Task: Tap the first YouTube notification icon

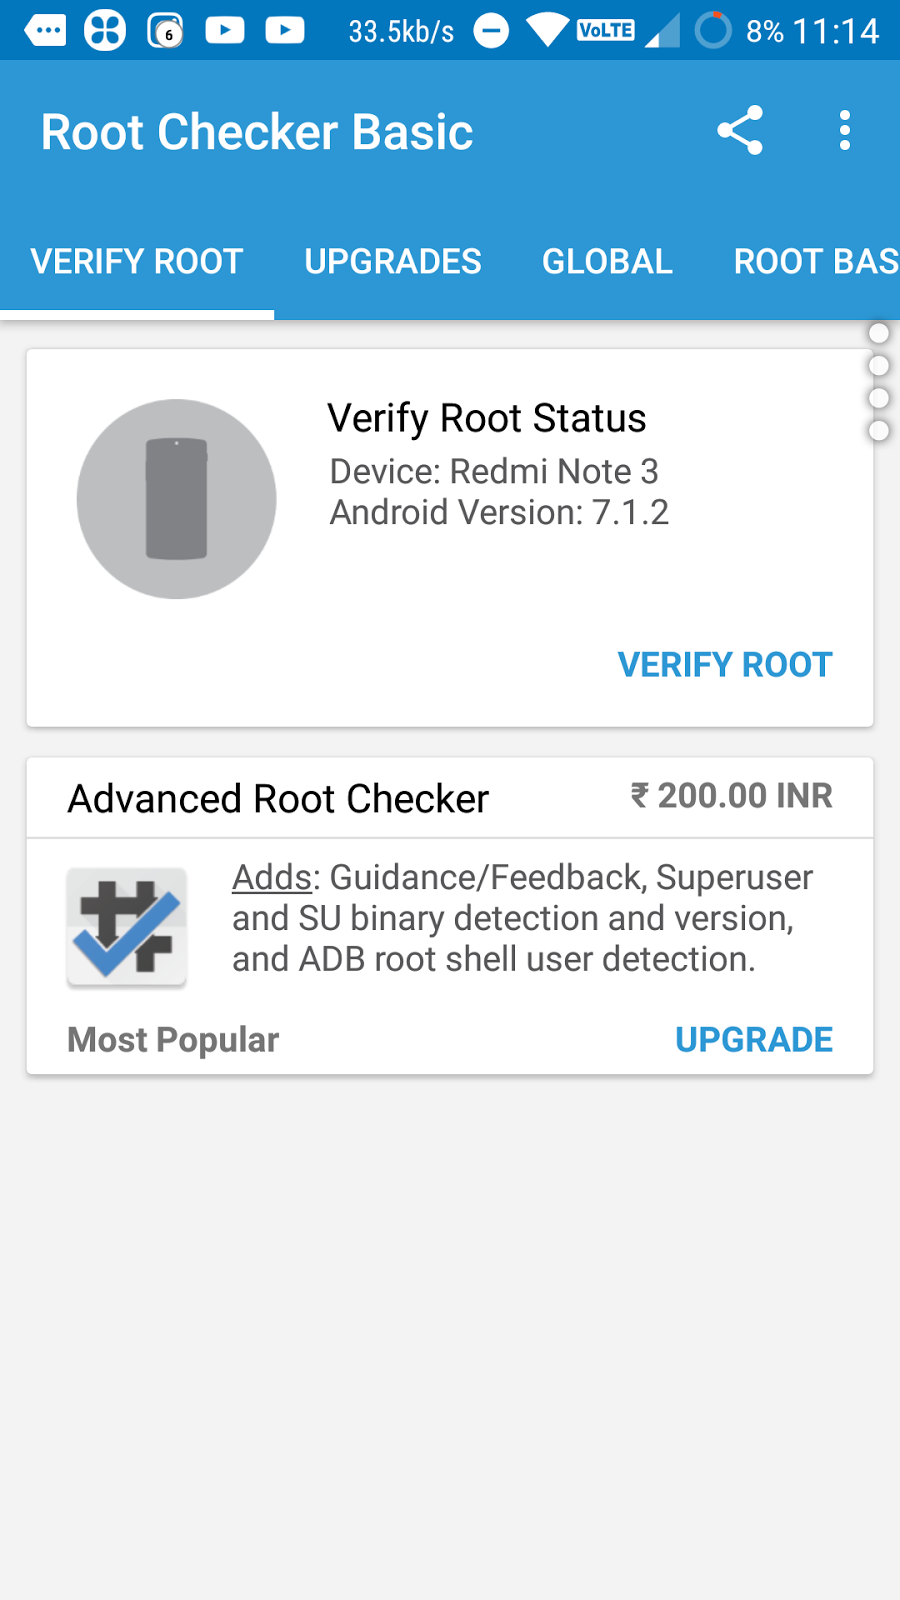Action: coord(225,31)
